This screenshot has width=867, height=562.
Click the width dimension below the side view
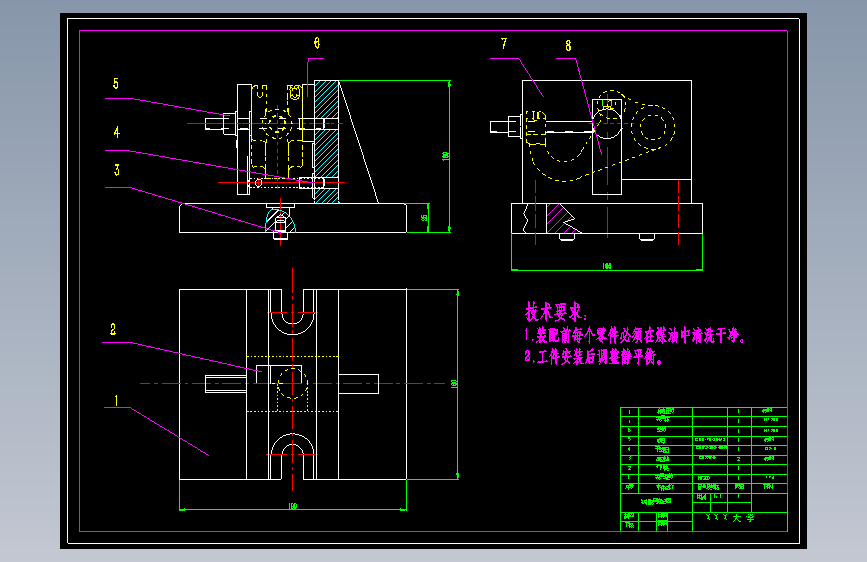tap(607, 266)
